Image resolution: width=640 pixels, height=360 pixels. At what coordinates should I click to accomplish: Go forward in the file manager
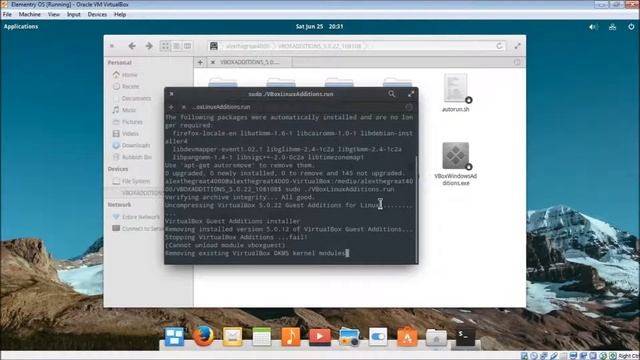click(x=149, y=46)
